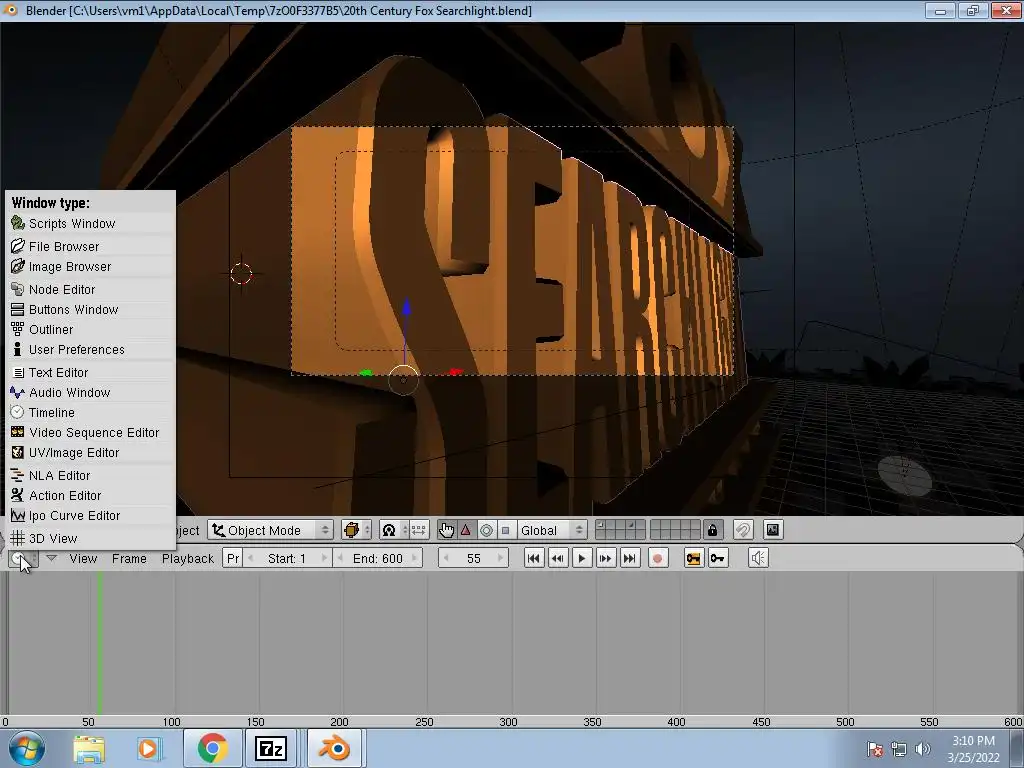Viewport: 1024px width, 768px height.
Task: Toggle the Pr preview range button
Action: point(232,558)
